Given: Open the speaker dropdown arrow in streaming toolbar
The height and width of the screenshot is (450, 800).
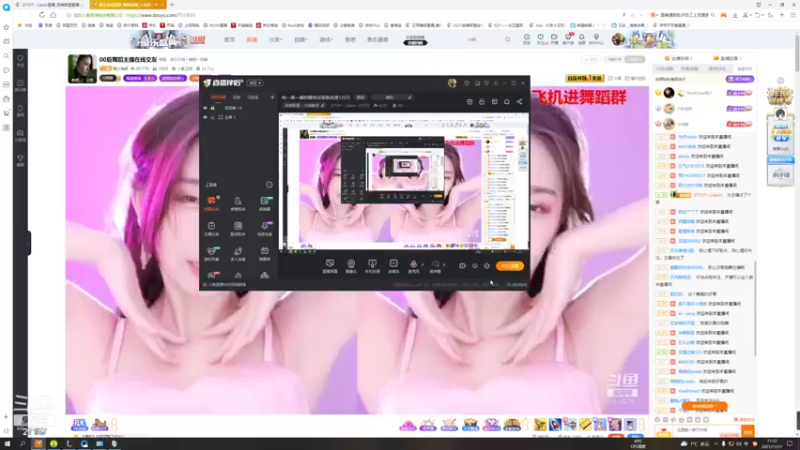Looking at the screenshot, I should click(x=444, y=264).
